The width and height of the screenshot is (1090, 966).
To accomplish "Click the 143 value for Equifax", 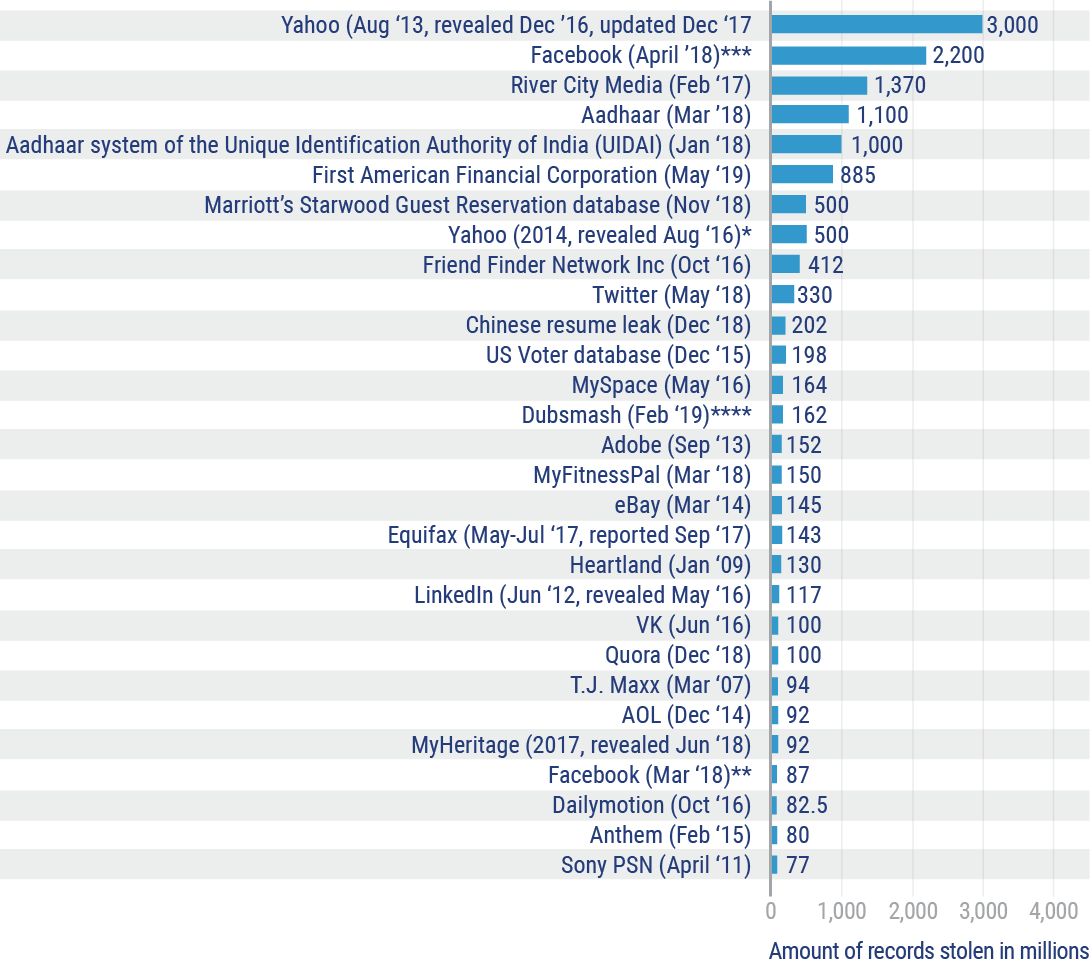I will click(804, 534).
